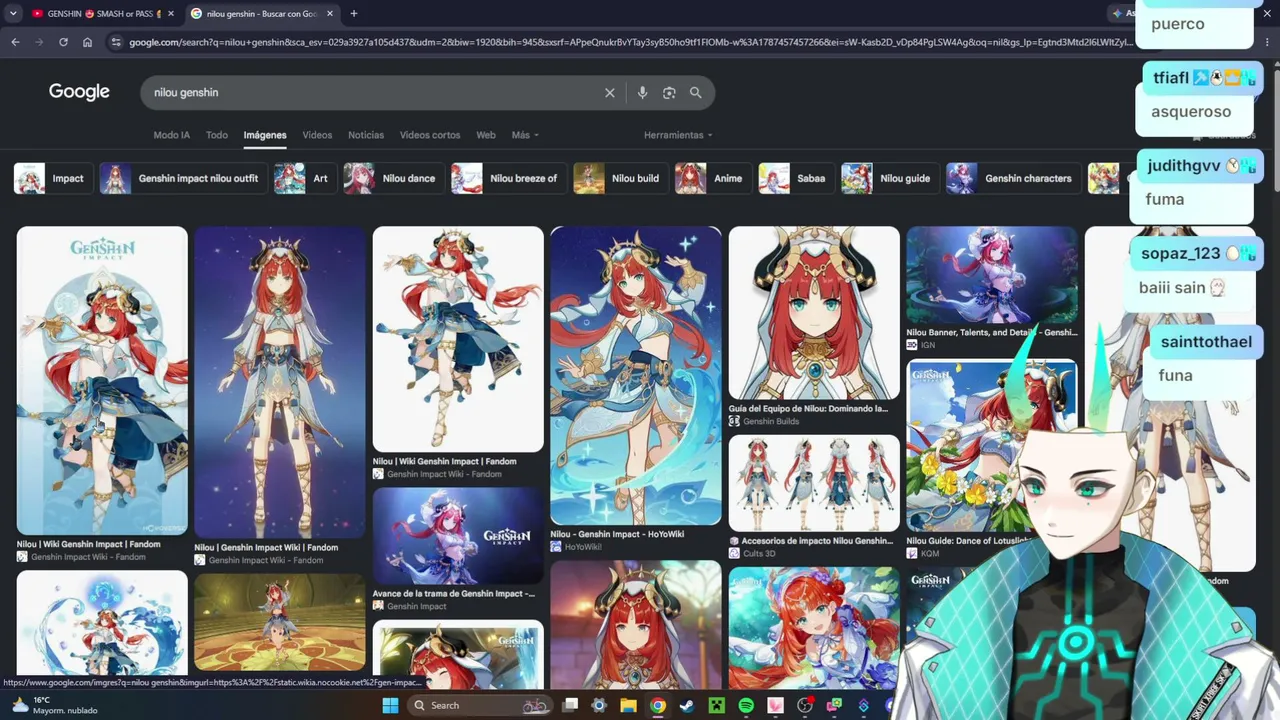
Task: Reload the current page
Action: point(63,42)
